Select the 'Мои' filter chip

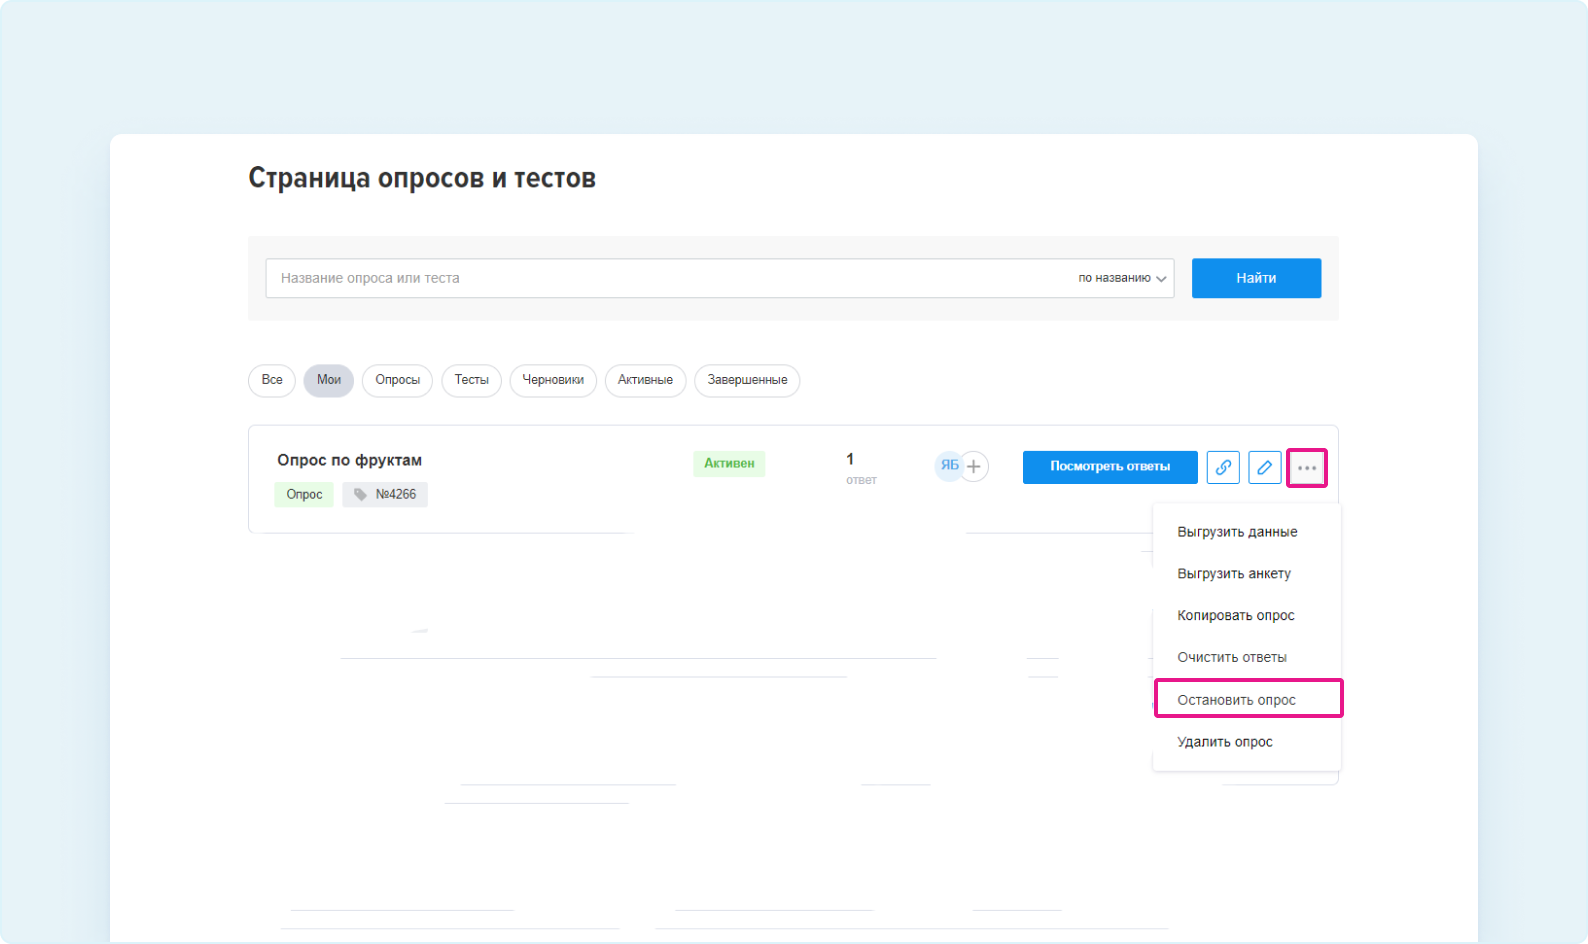click(x=329, y=380)
